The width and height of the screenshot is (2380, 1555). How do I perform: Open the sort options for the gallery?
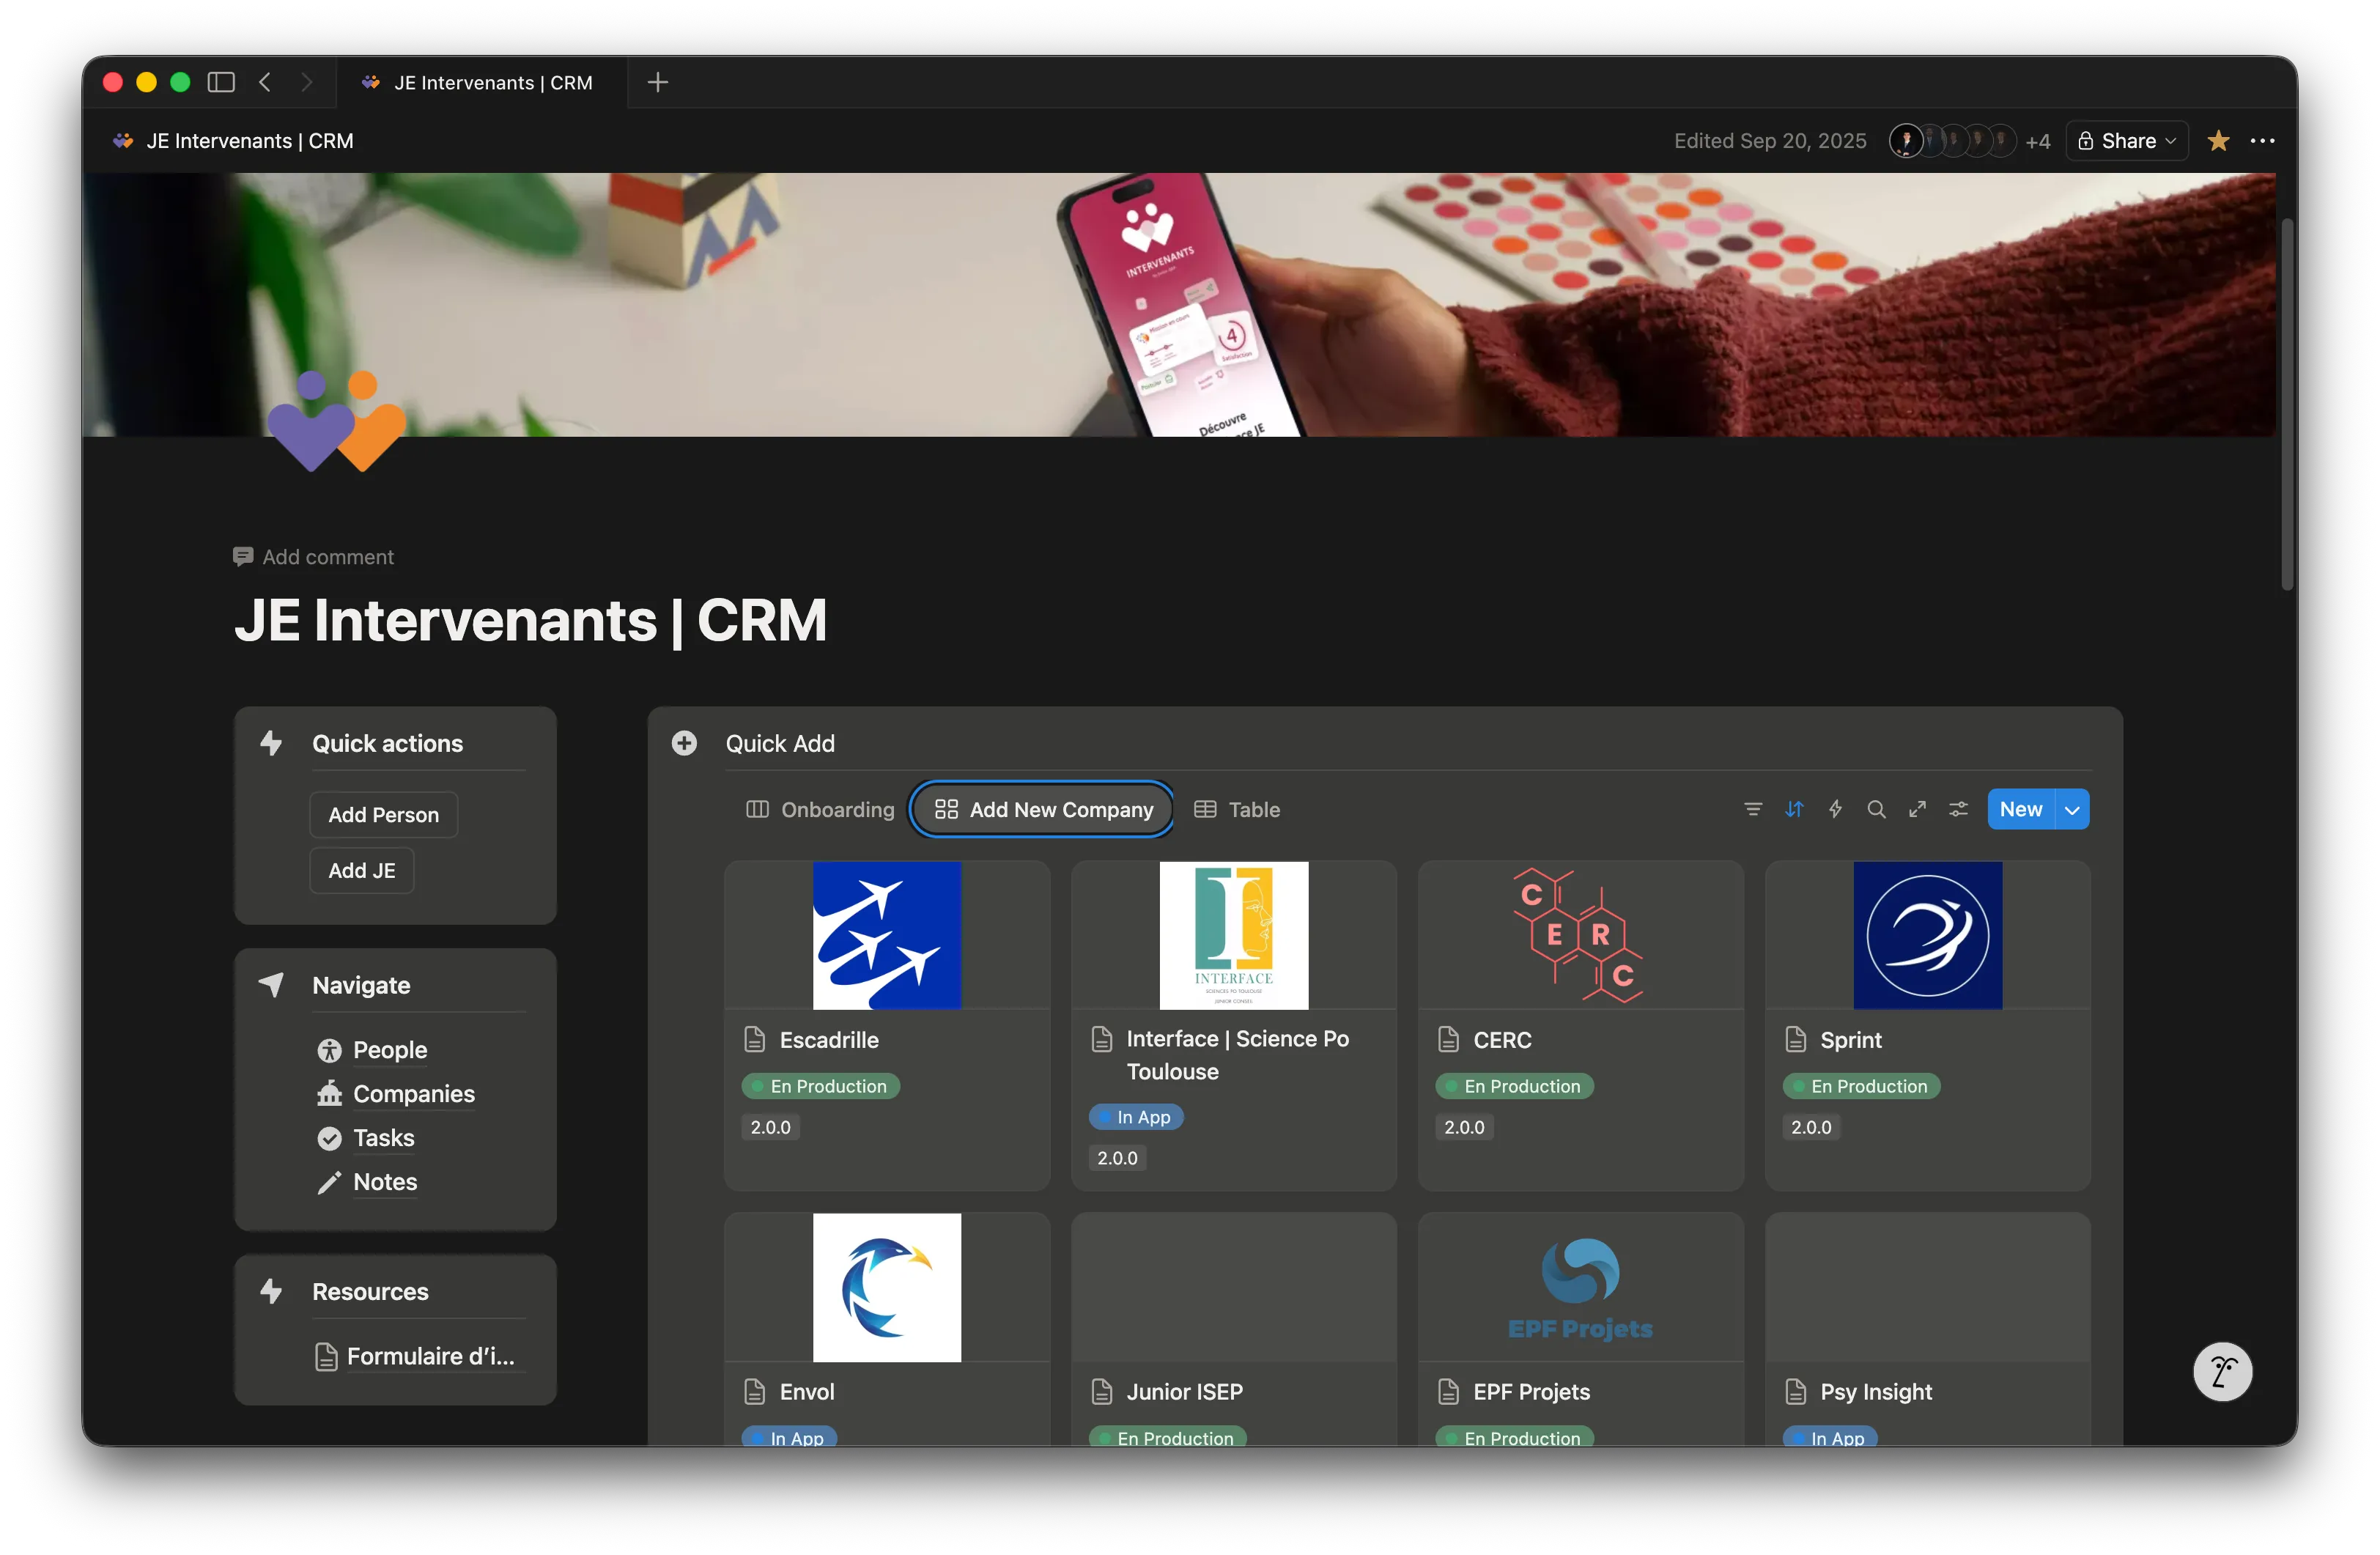1794,809
